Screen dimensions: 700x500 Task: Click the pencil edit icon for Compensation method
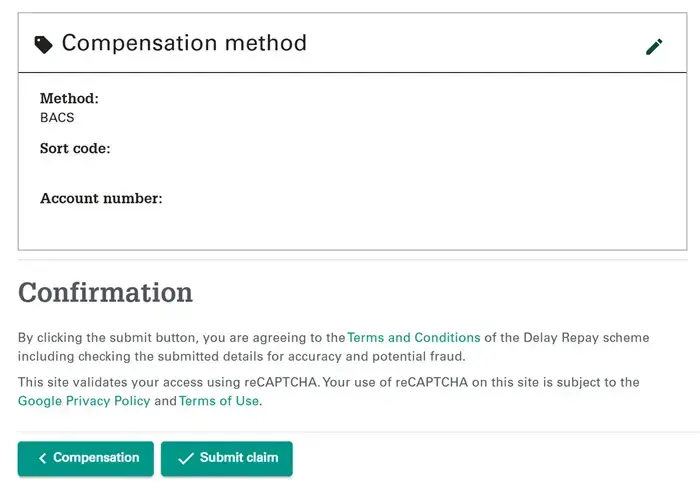(654, 46)
